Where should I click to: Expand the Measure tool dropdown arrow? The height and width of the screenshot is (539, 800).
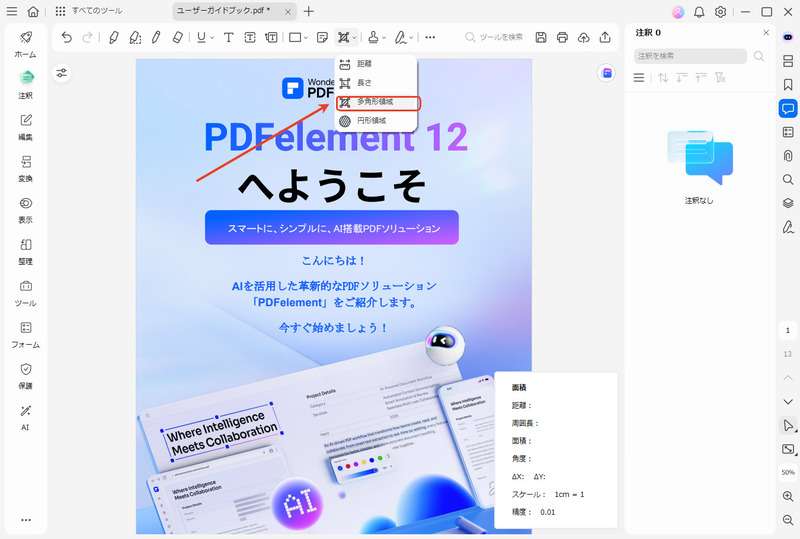(x=354, y=38)
